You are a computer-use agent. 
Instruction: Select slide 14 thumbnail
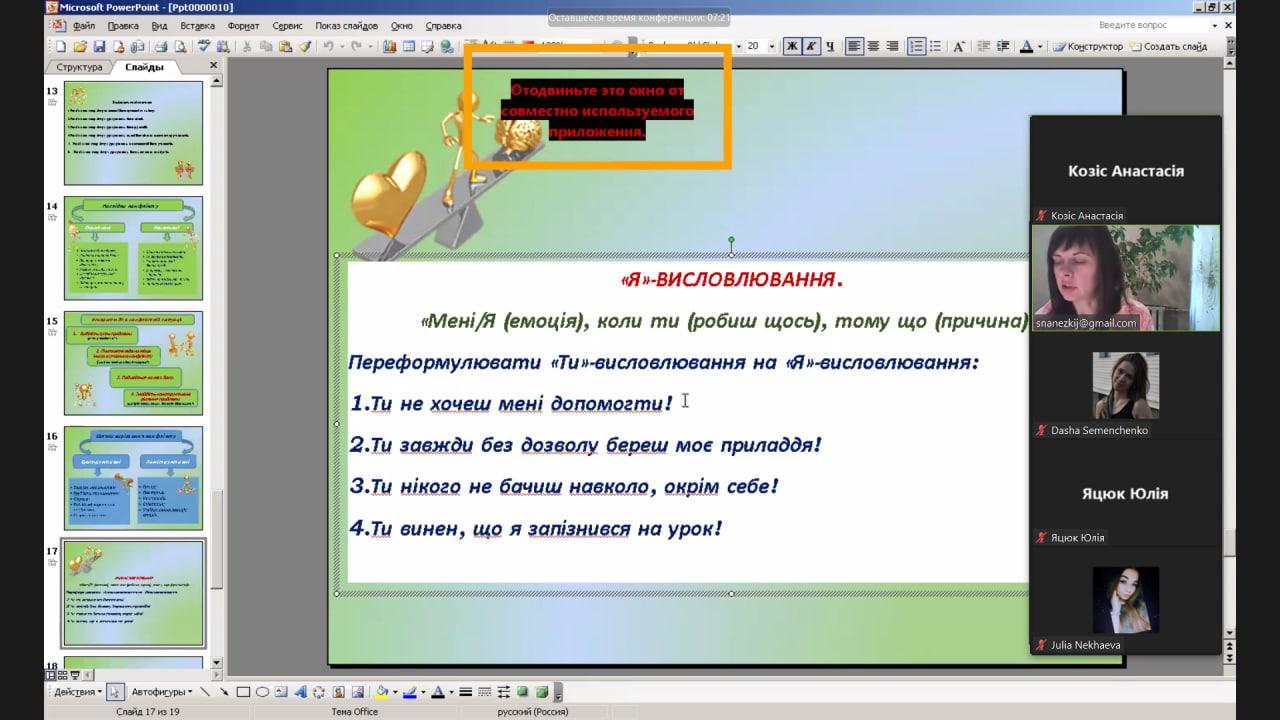click(x=133, y=248)
